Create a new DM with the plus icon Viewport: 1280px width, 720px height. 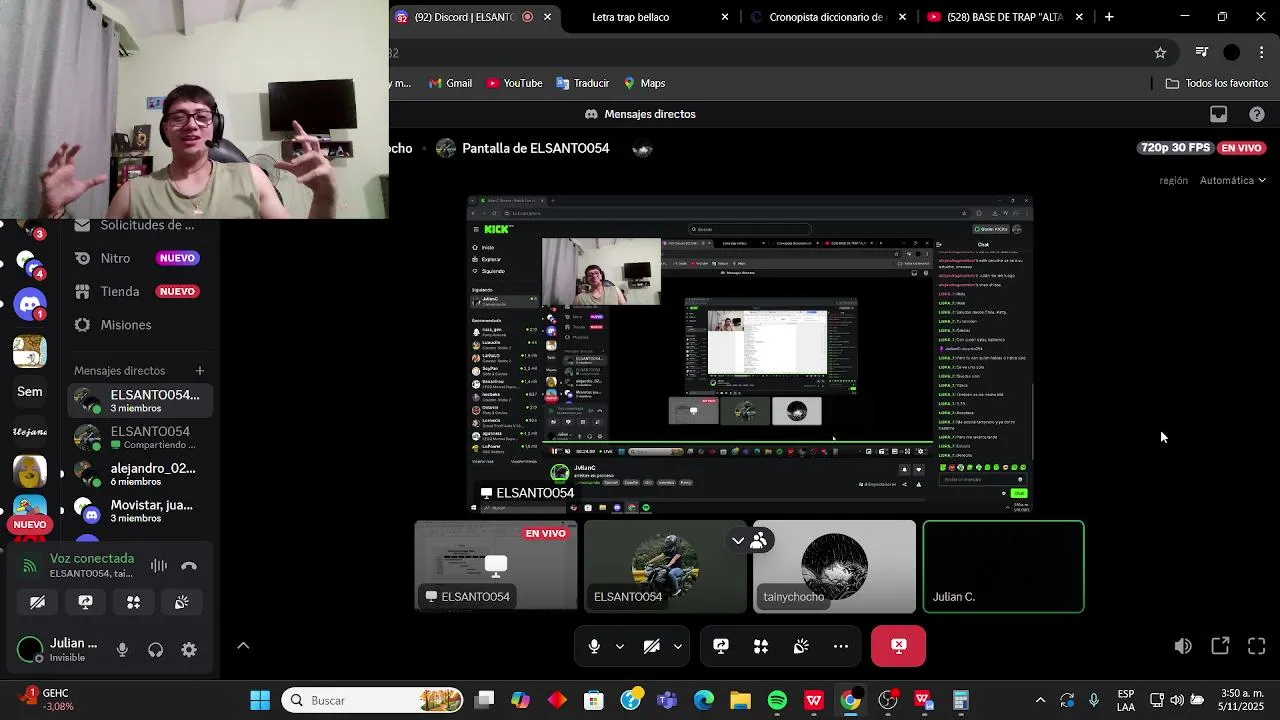click(x=200, y=371)
